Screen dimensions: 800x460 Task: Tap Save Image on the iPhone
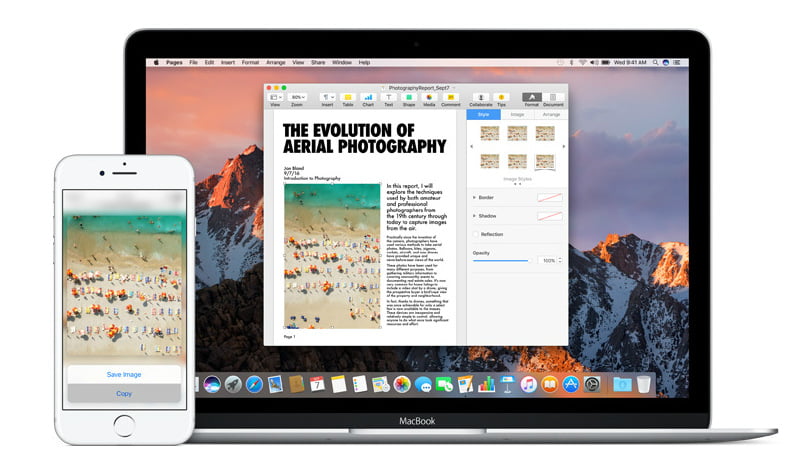[124, 374]
